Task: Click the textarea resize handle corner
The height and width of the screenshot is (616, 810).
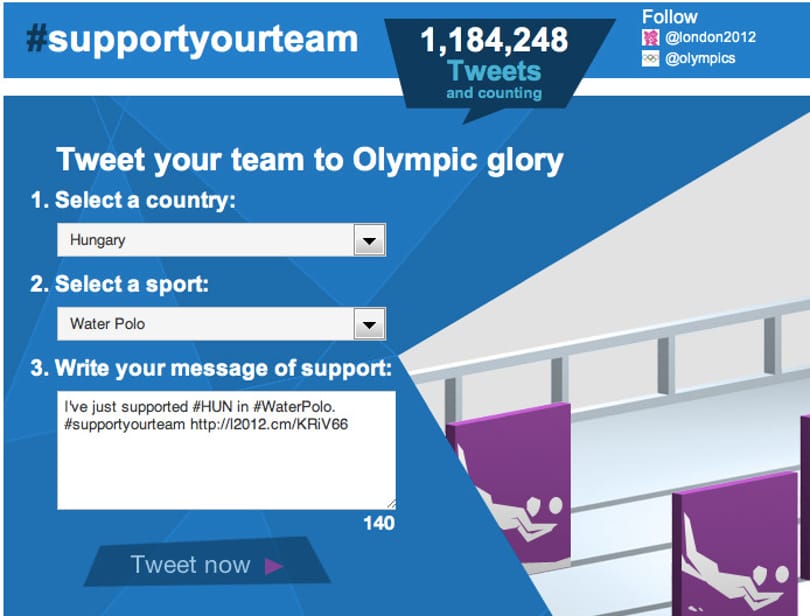Action: tap(391, 504)
